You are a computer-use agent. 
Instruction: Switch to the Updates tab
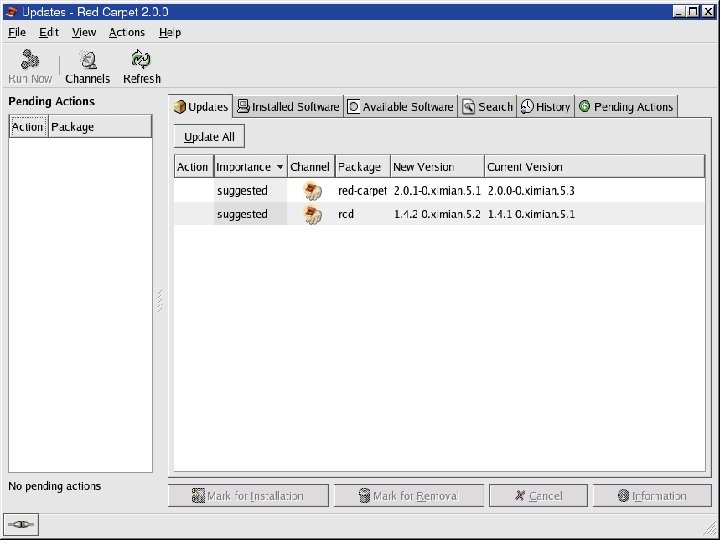(x=201, y=107)
